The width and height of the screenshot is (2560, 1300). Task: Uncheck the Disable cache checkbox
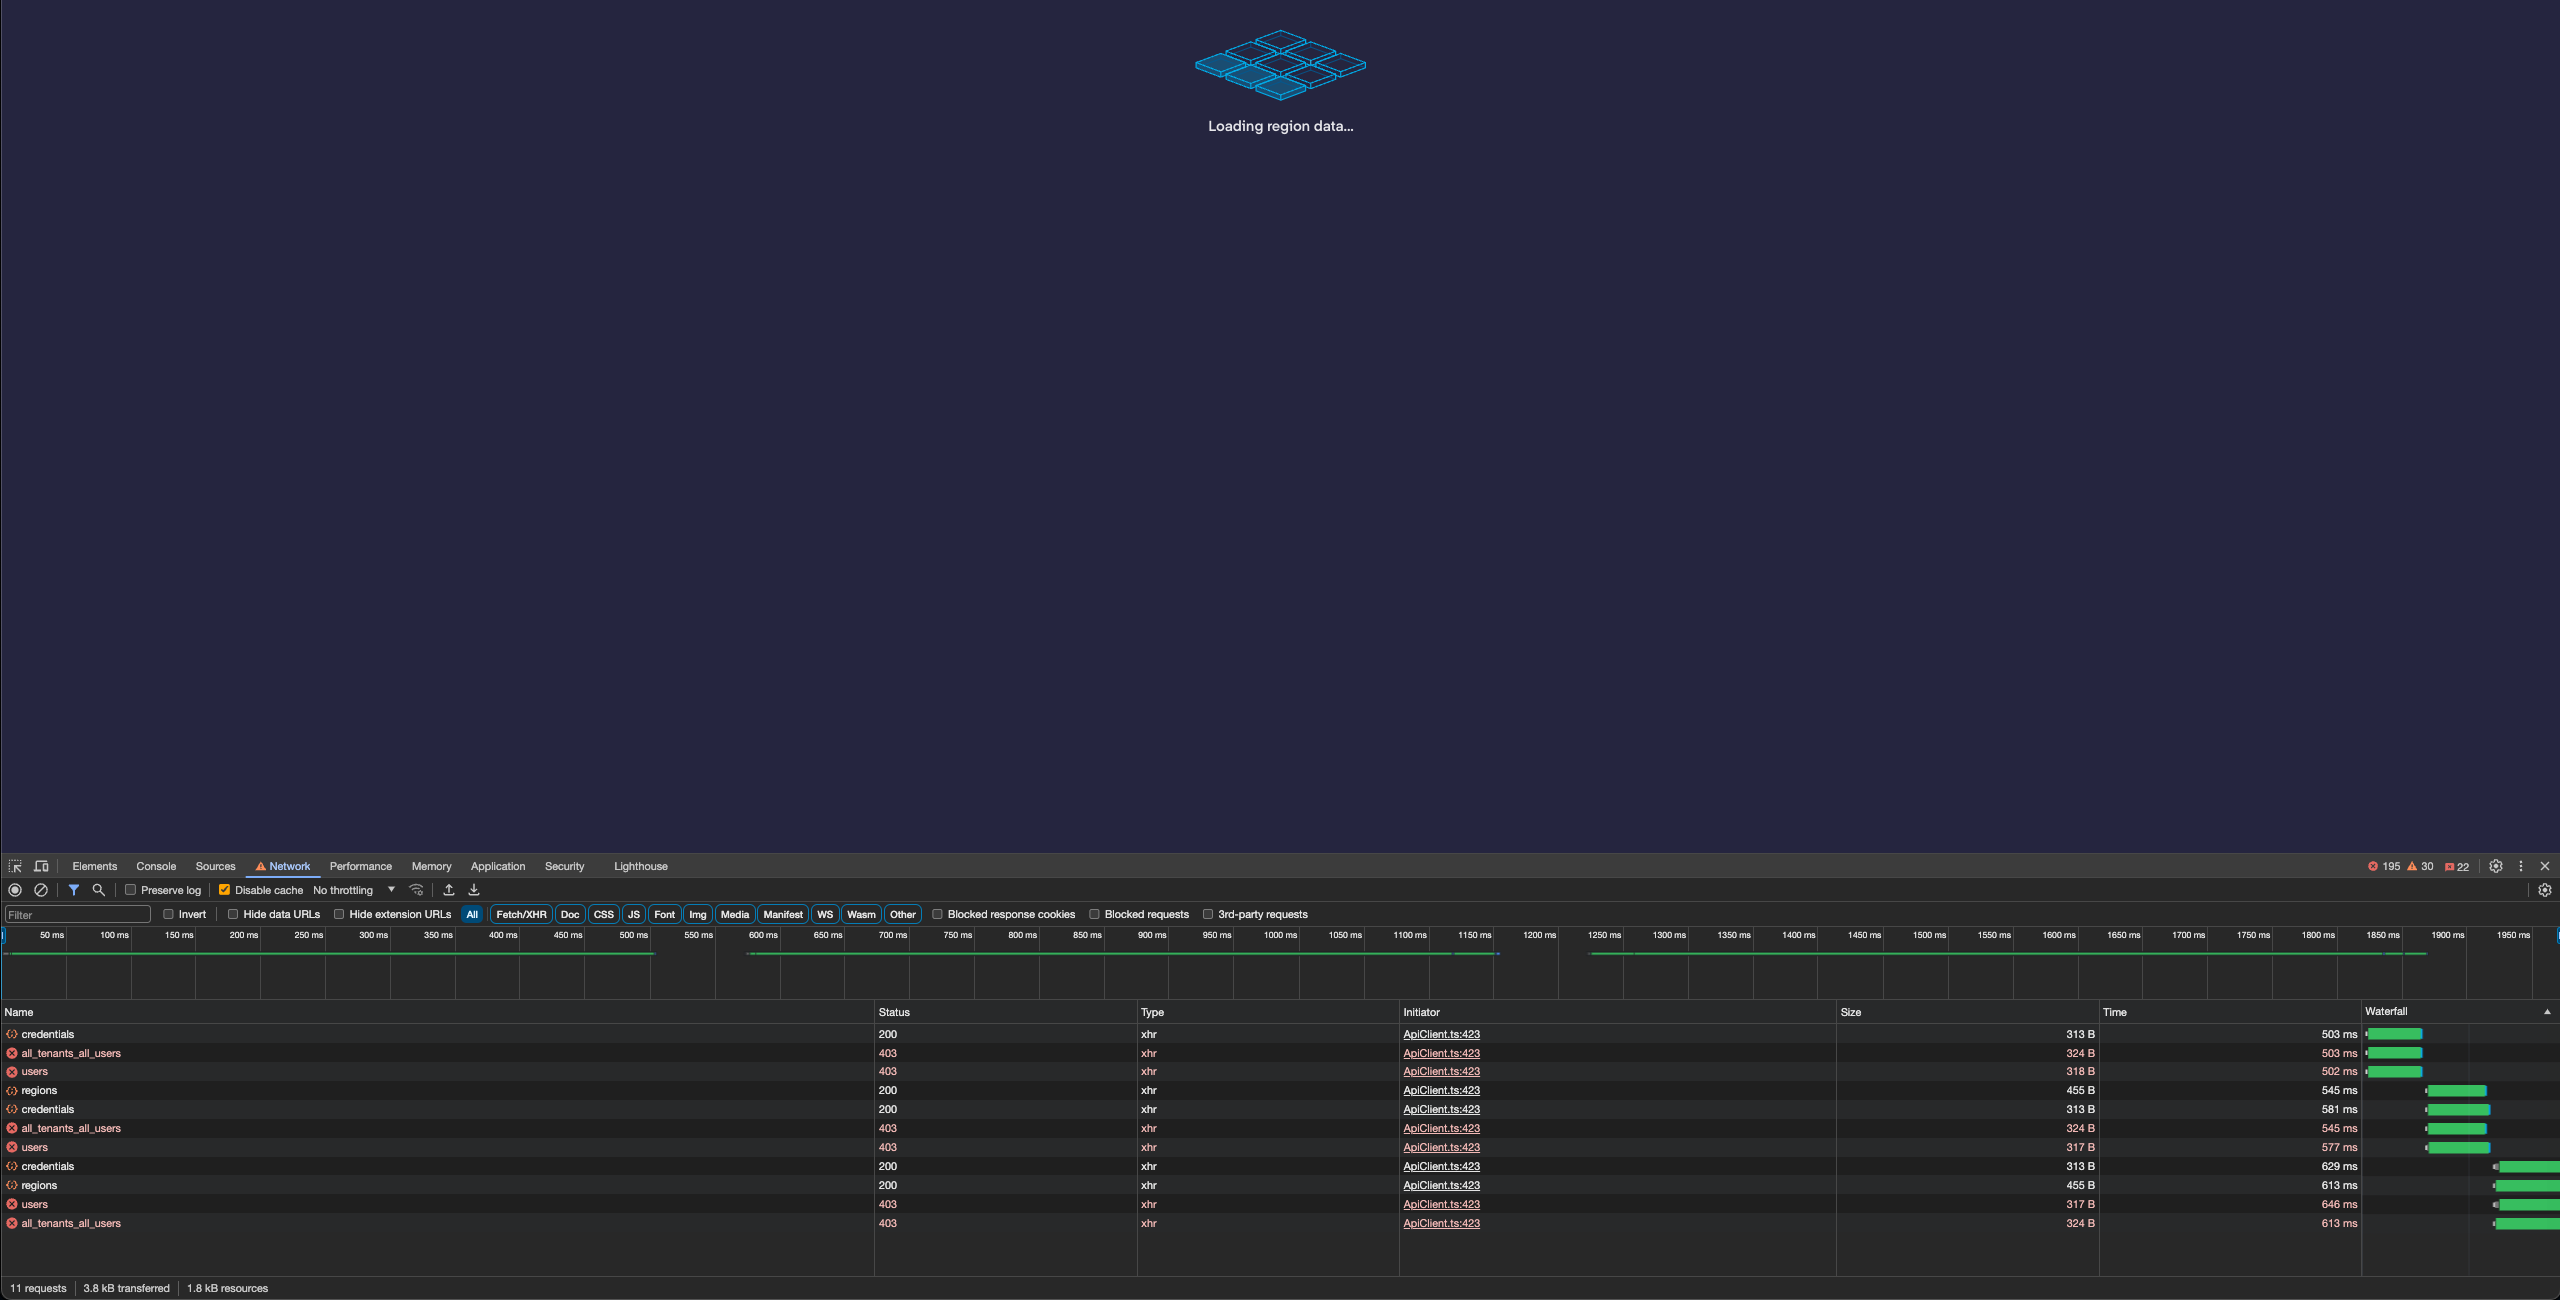224,890
